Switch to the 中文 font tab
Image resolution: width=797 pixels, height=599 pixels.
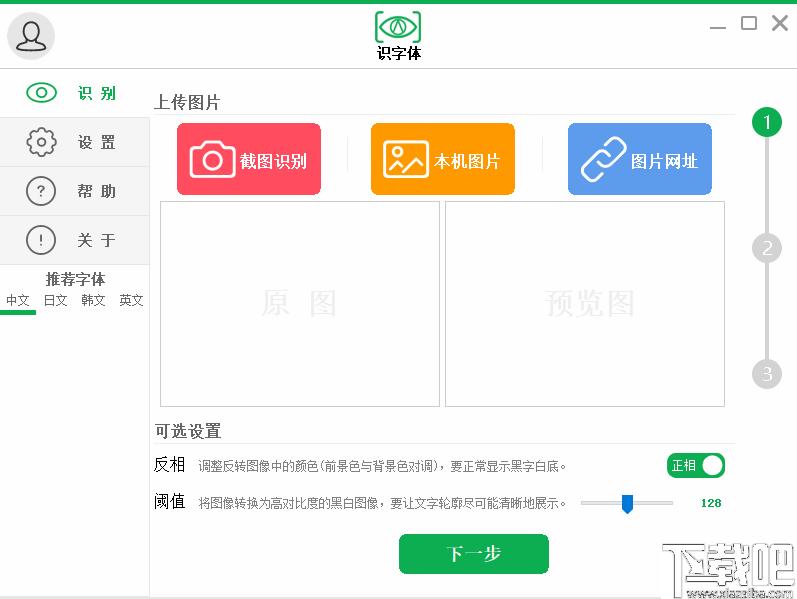point(18,300)
